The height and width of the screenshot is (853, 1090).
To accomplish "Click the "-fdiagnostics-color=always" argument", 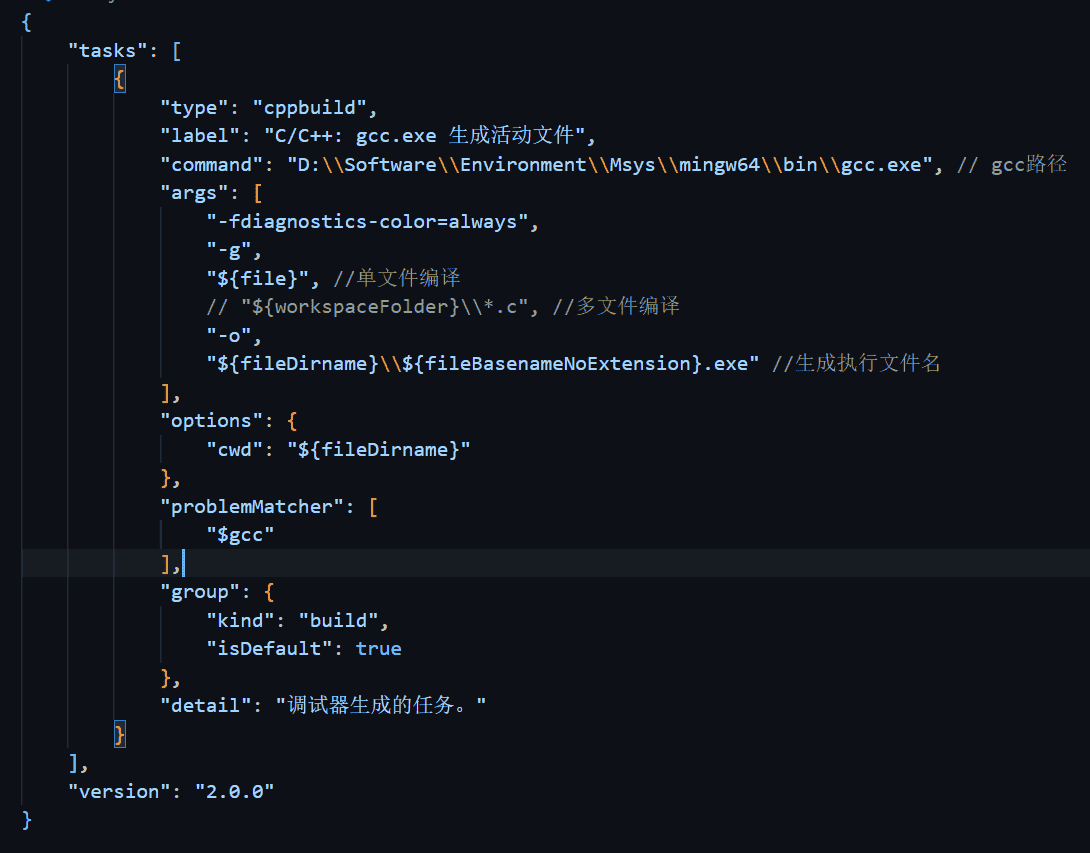I will click(367, 222).
